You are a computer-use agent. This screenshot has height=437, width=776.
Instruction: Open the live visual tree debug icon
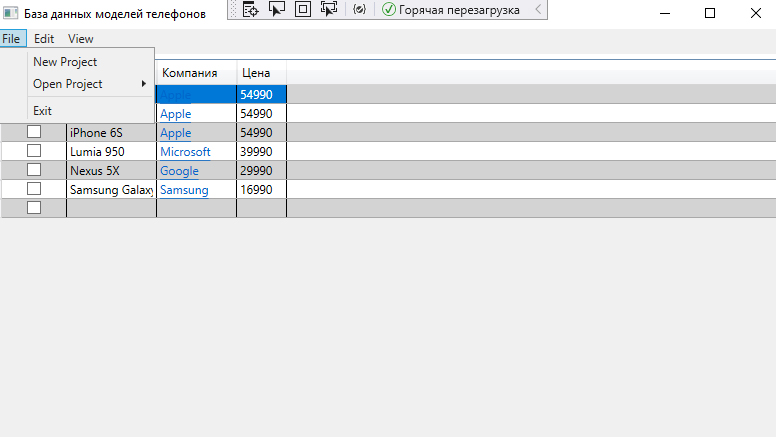tap(251, 9)
